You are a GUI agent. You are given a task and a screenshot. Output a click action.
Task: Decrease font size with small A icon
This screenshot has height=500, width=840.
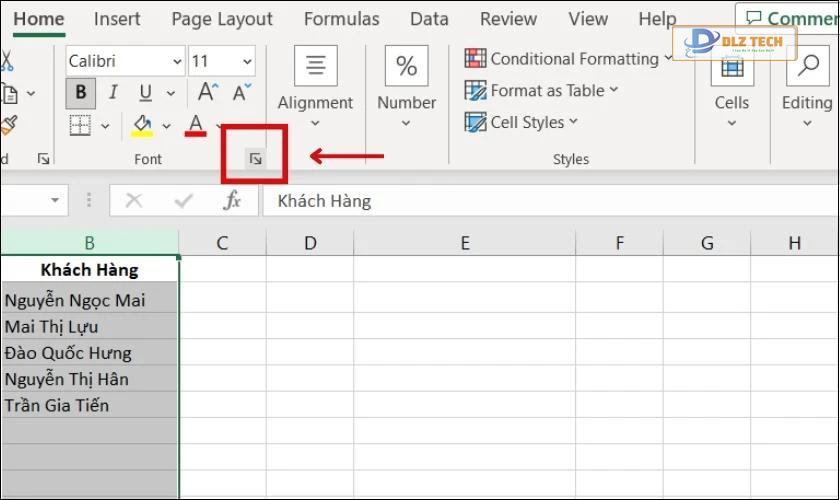pyautogui.click(x=242, y=92)
